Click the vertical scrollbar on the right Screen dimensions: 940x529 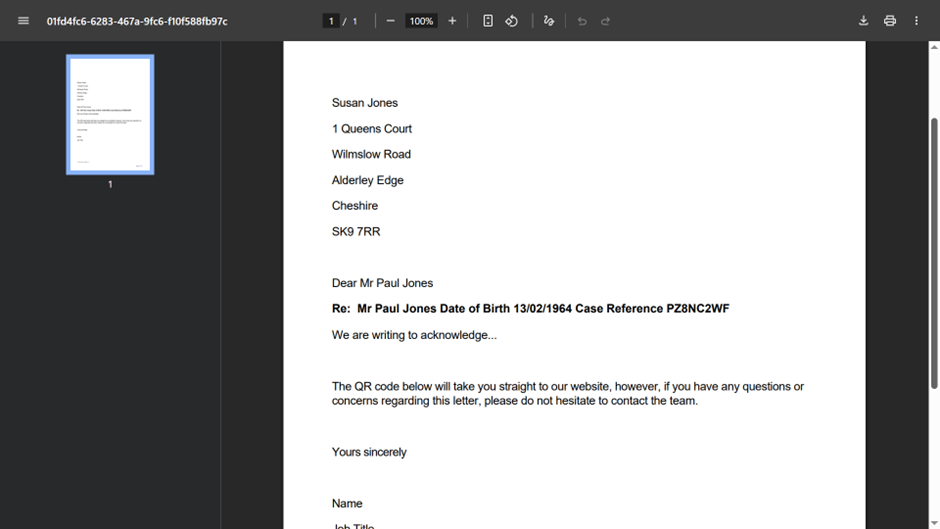coord(934,250)
